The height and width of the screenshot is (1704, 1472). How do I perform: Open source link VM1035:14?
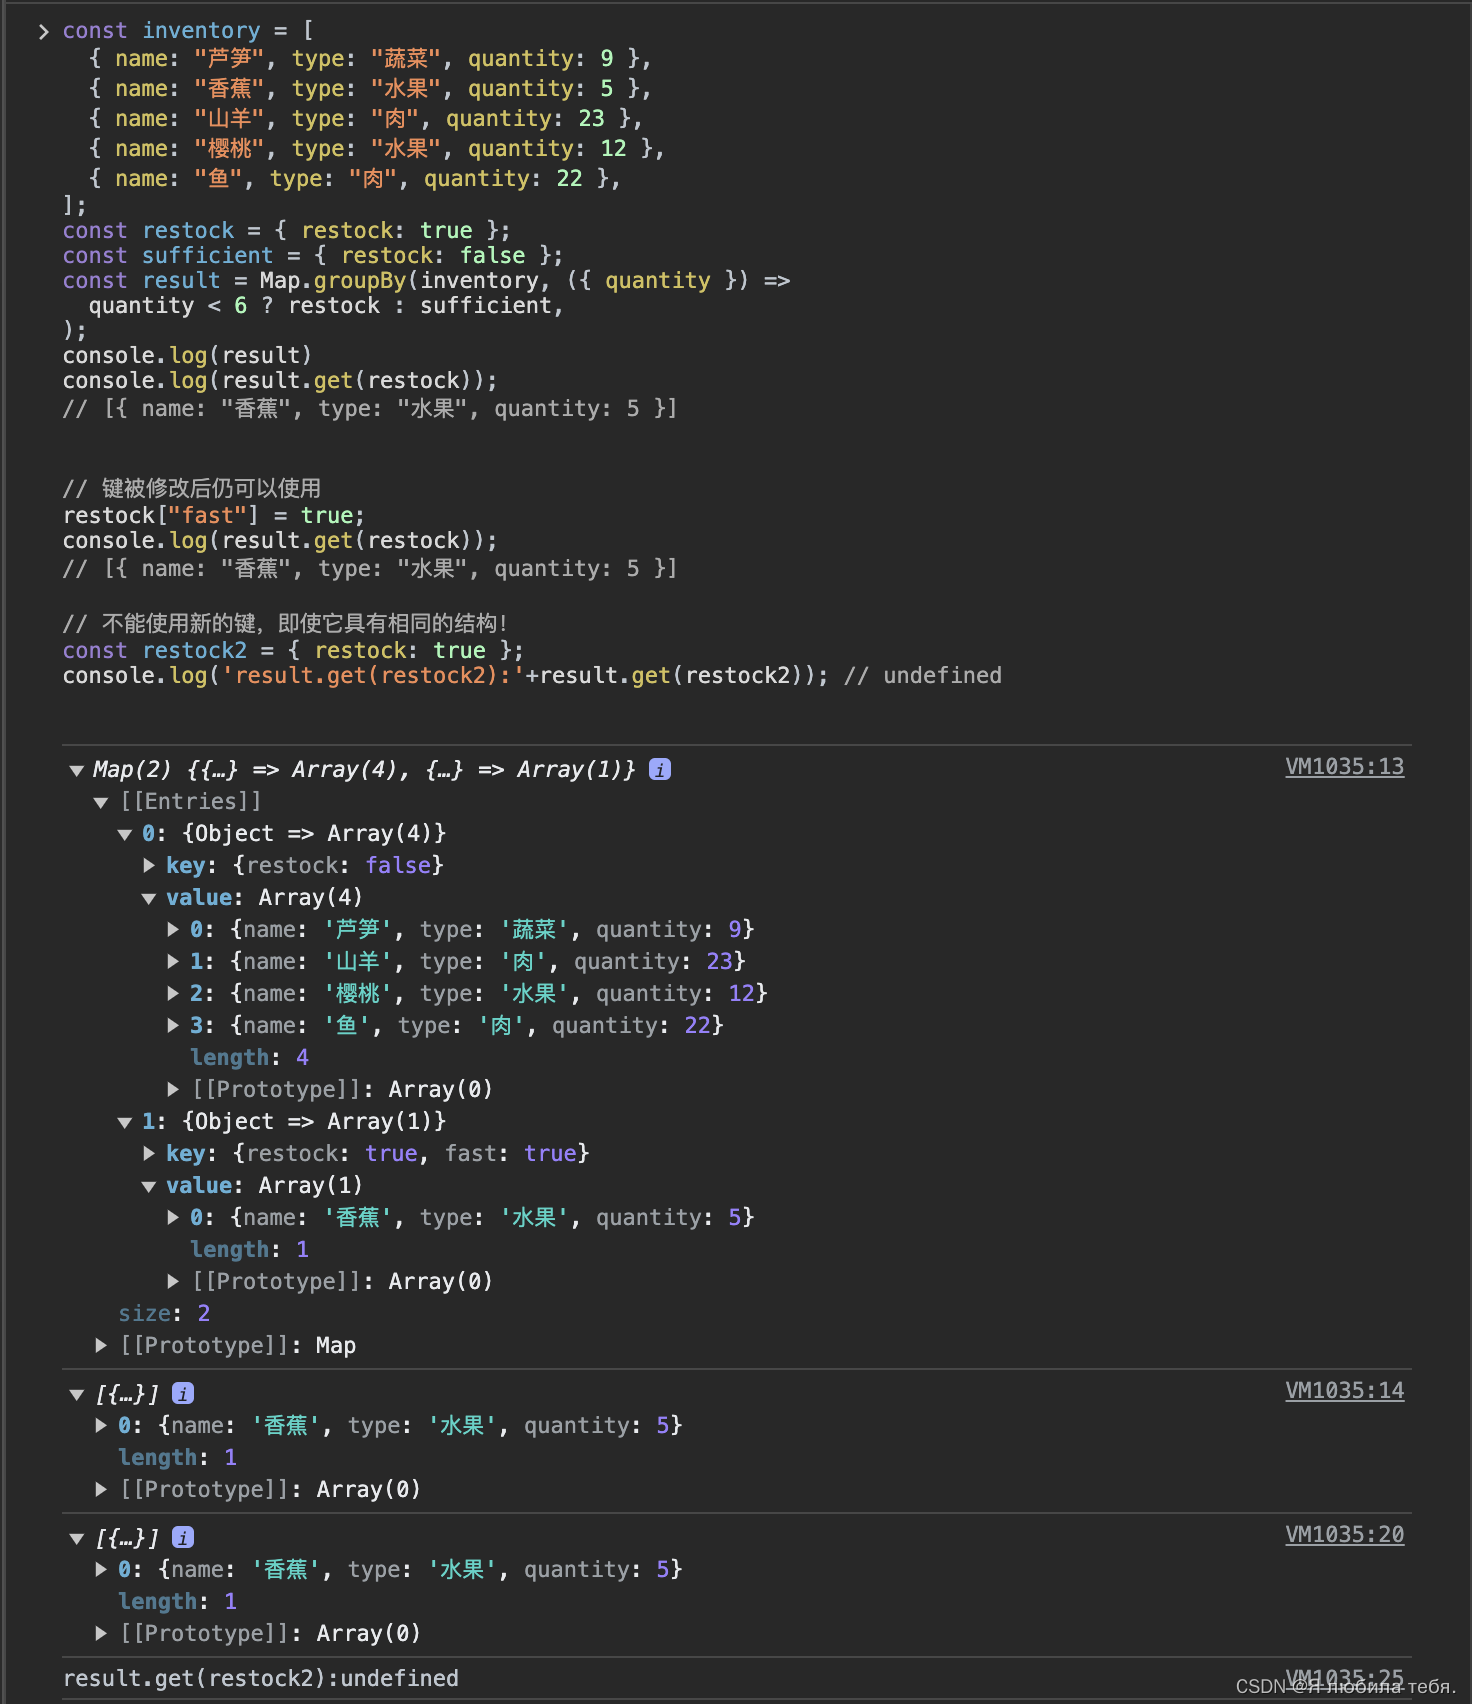point(1344,1391)
